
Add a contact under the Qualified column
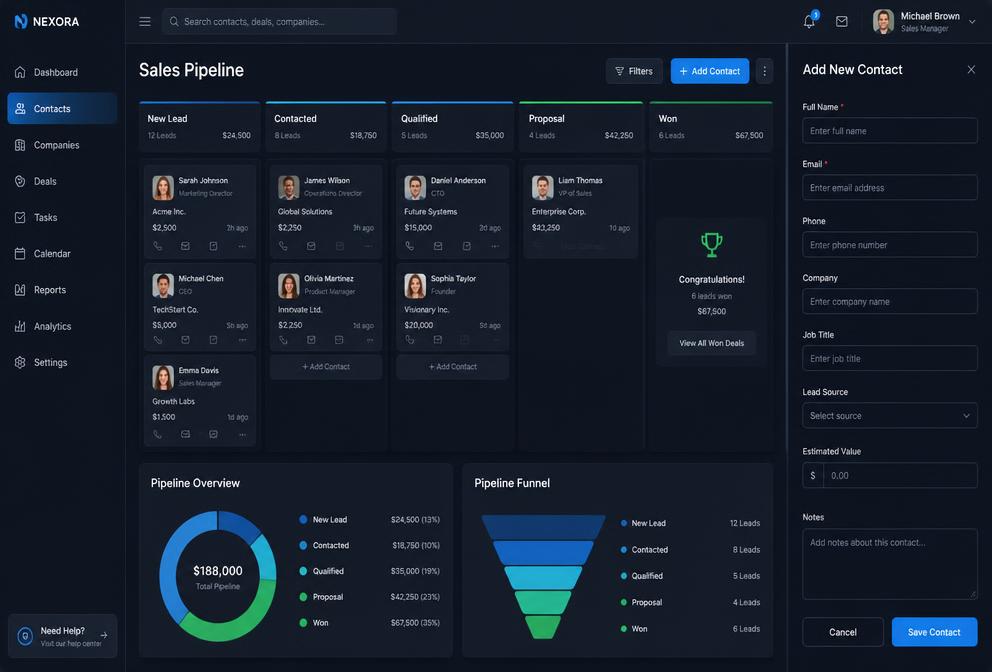tap(453, 366)
